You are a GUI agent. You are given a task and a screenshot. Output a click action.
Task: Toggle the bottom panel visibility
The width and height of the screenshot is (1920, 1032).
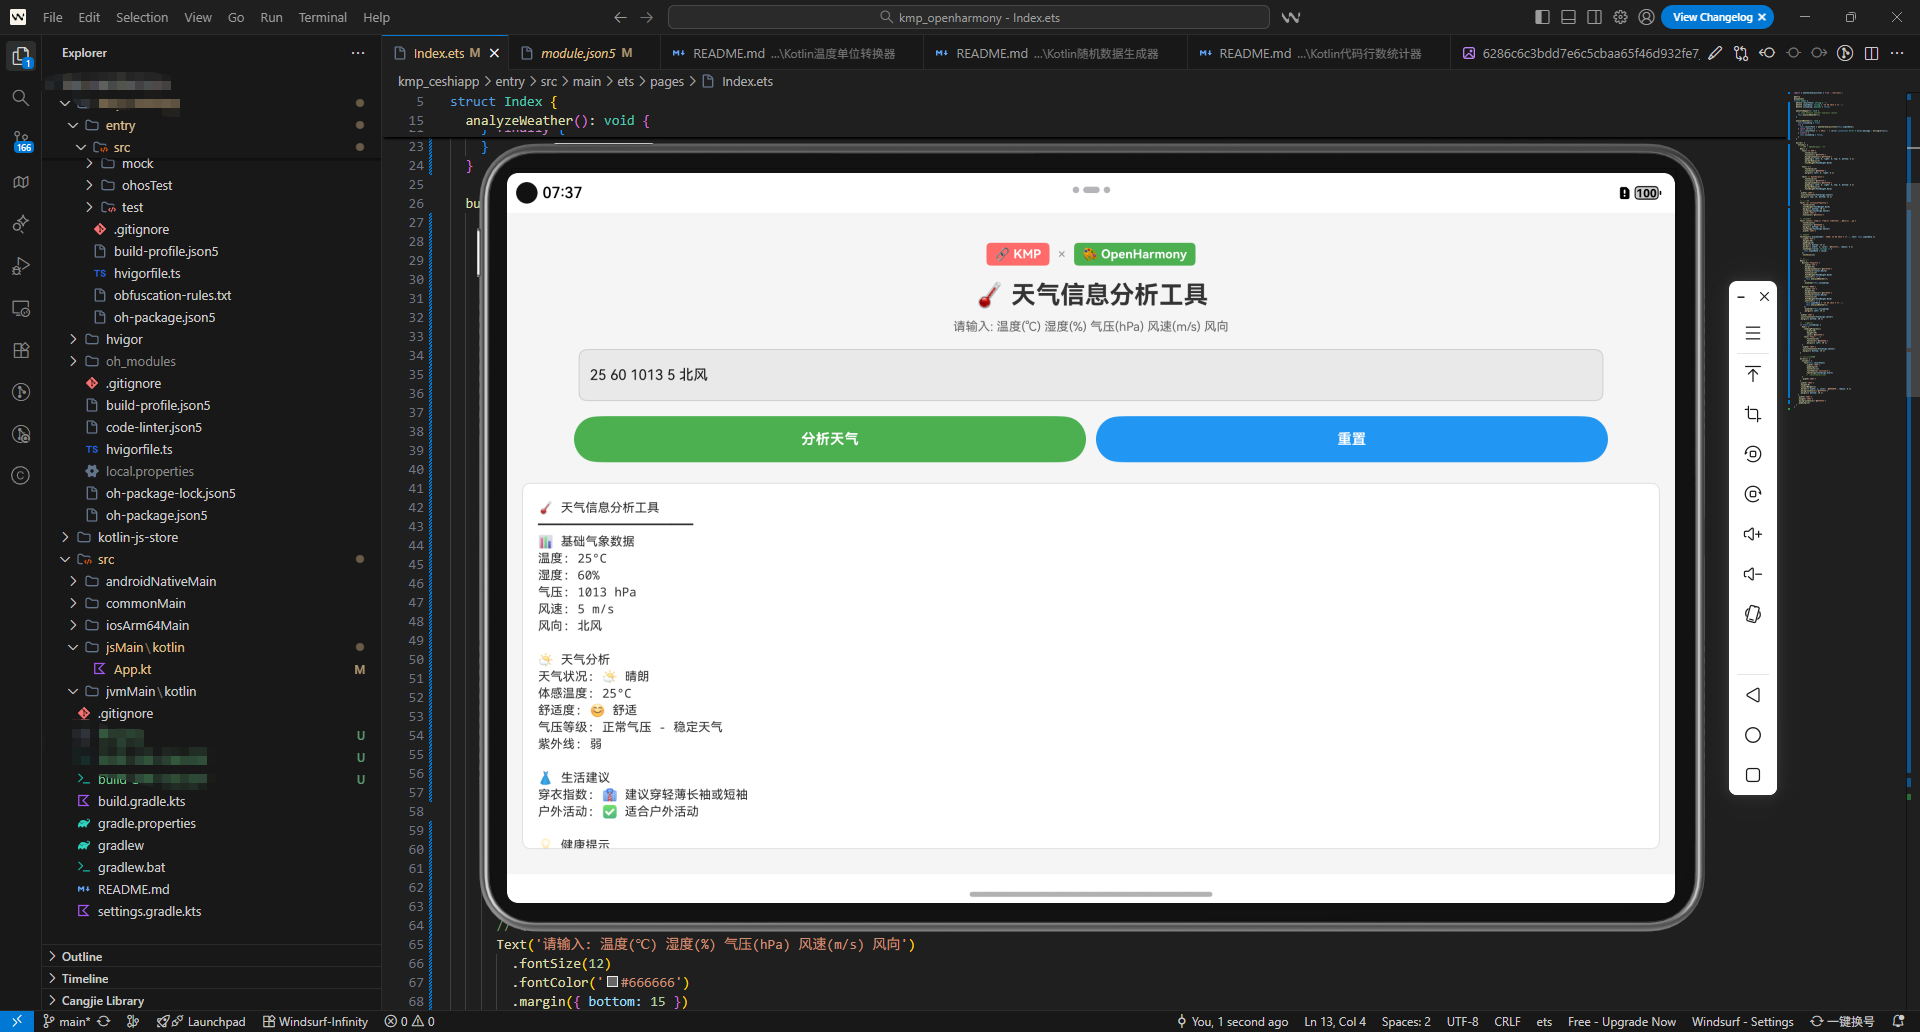pyautogui.click(x=1568, y=17)
